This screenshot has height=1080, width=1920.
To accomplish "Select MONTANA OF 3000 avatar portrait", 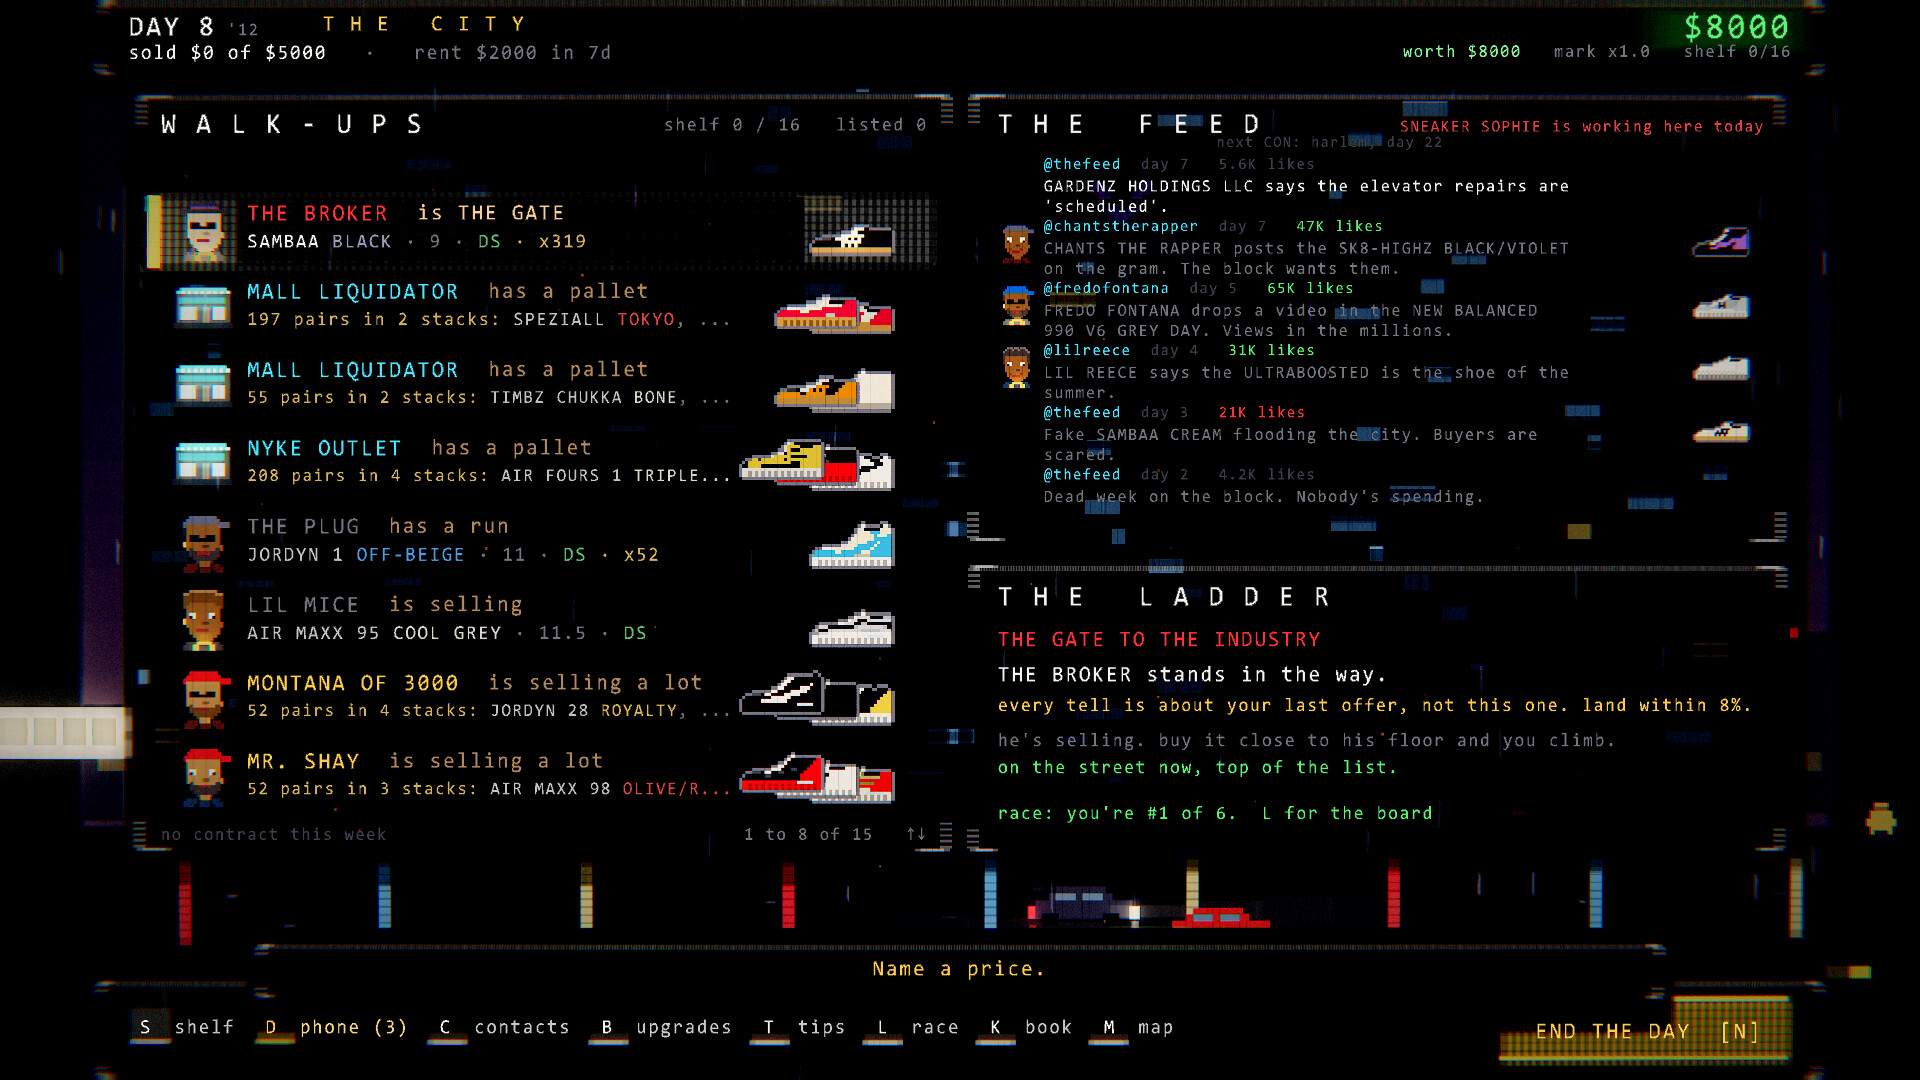I will [206, 699].
